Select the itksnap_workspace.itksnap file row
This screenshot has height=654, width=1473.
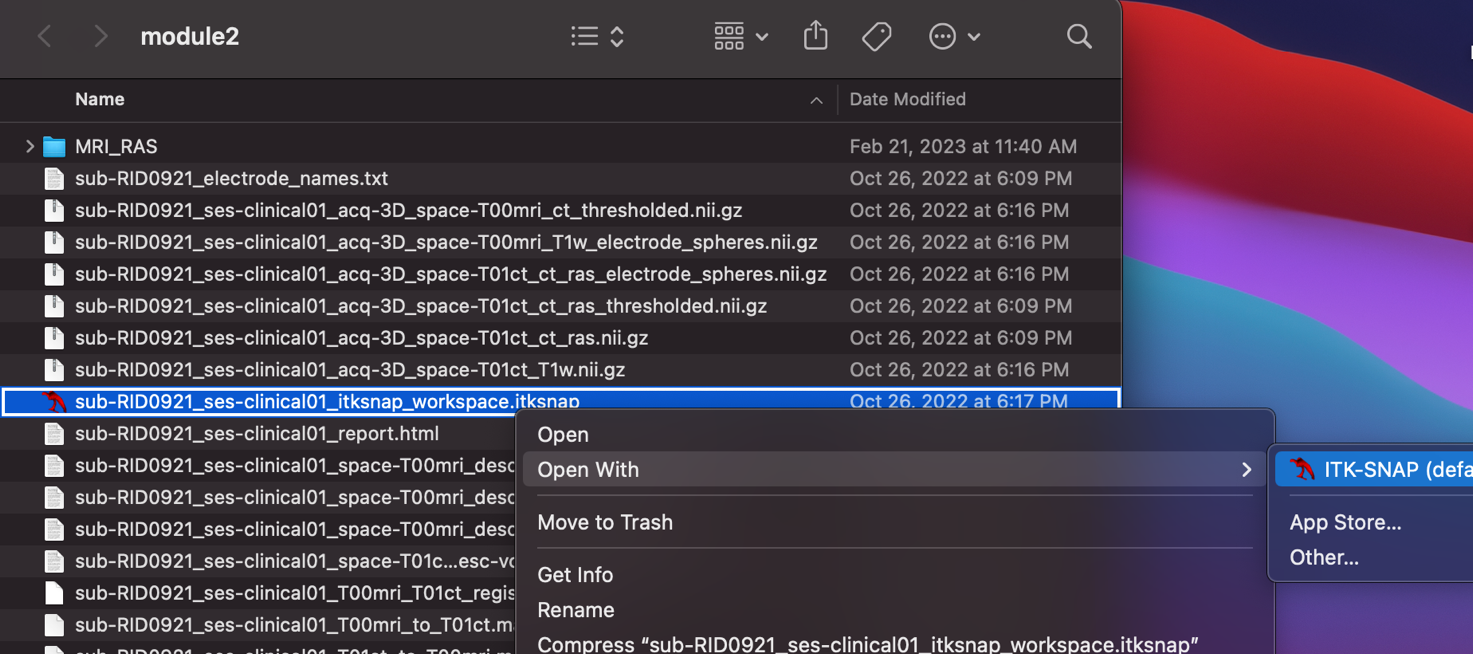coord(560,401)
